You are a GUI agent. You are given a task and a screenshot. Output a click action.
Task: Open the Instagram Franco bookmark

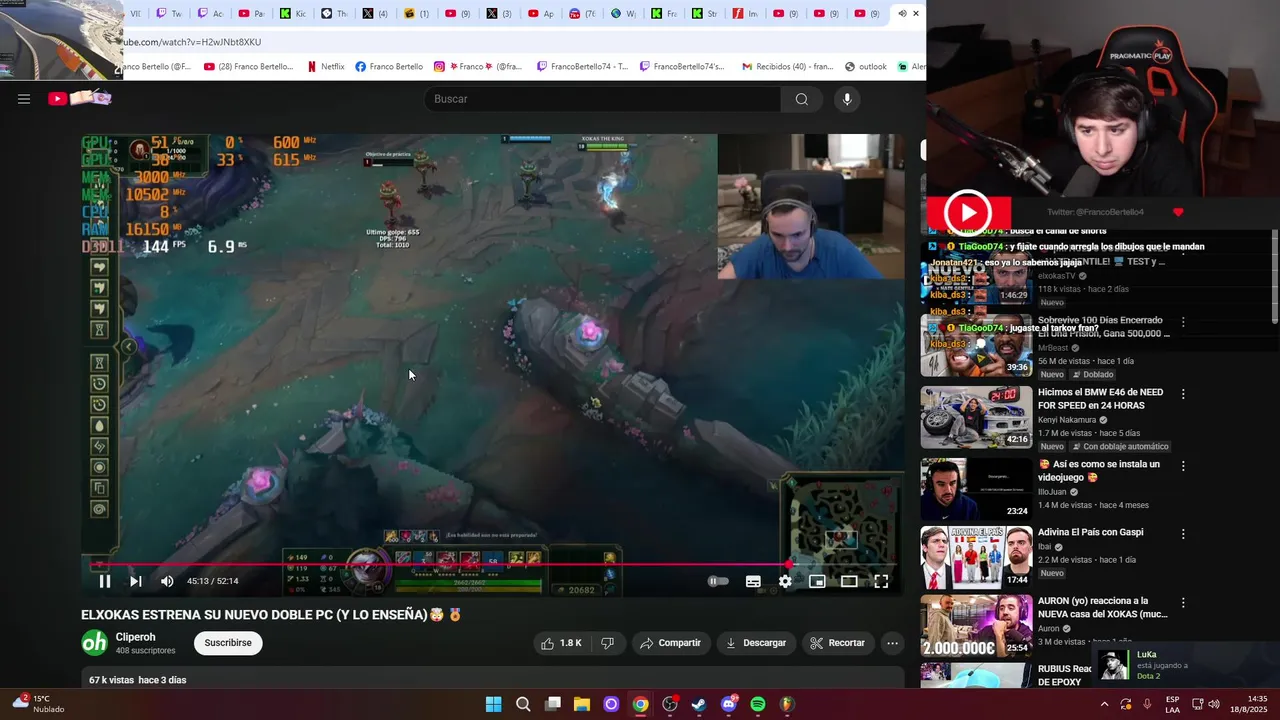click(x=478, y=66)
